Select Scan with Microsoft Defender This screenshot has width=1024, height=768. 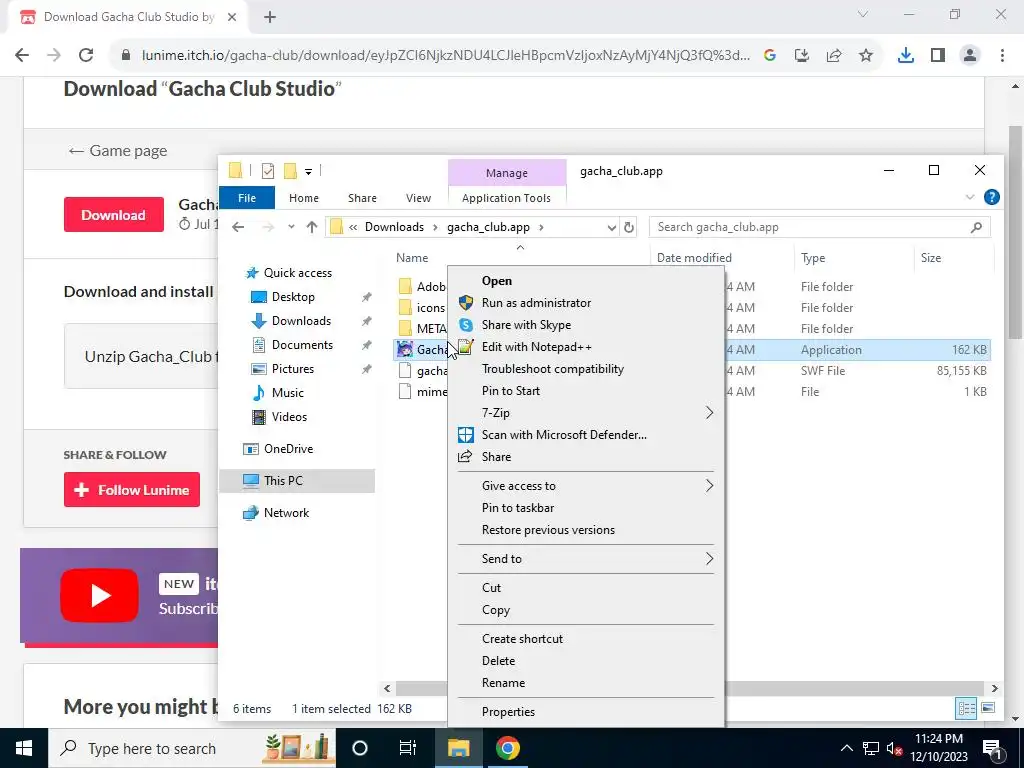pos(564,435)
